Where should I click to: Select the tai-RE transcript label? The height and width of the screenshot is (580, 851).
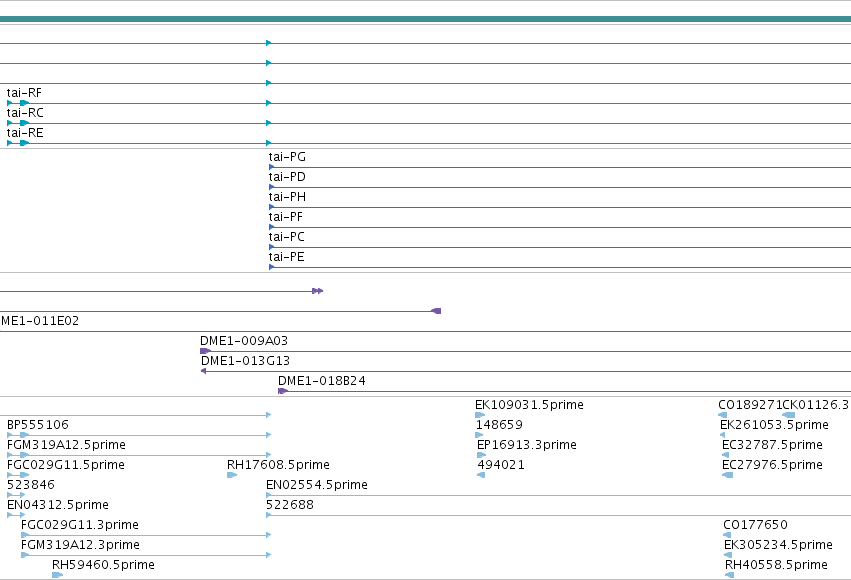24,133
